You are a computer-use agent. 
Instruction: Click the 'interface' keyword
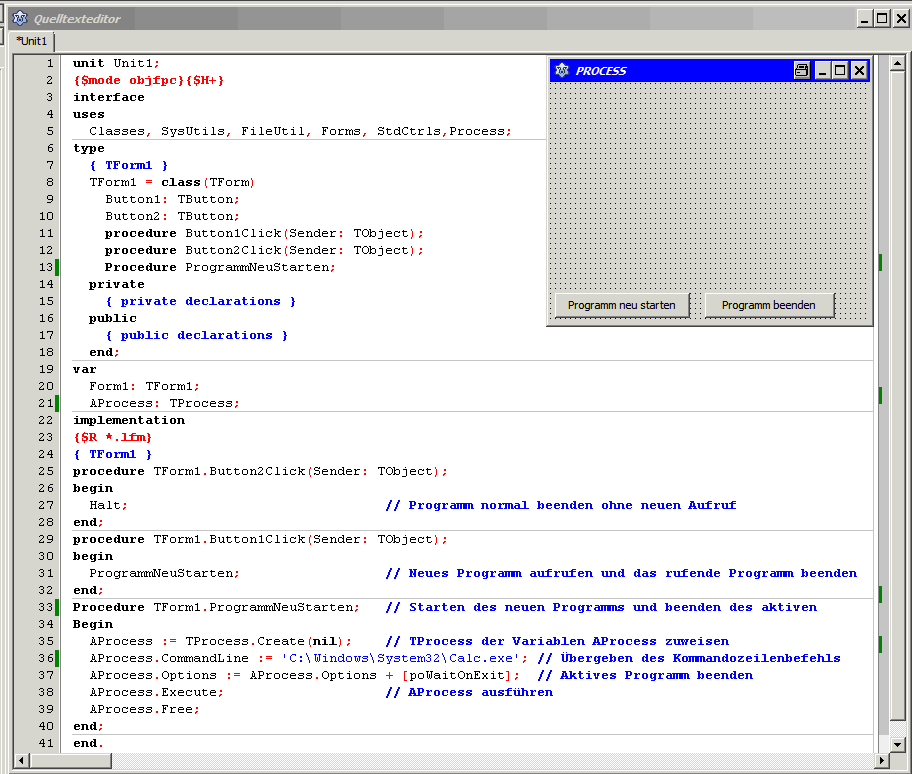(109, 97)
